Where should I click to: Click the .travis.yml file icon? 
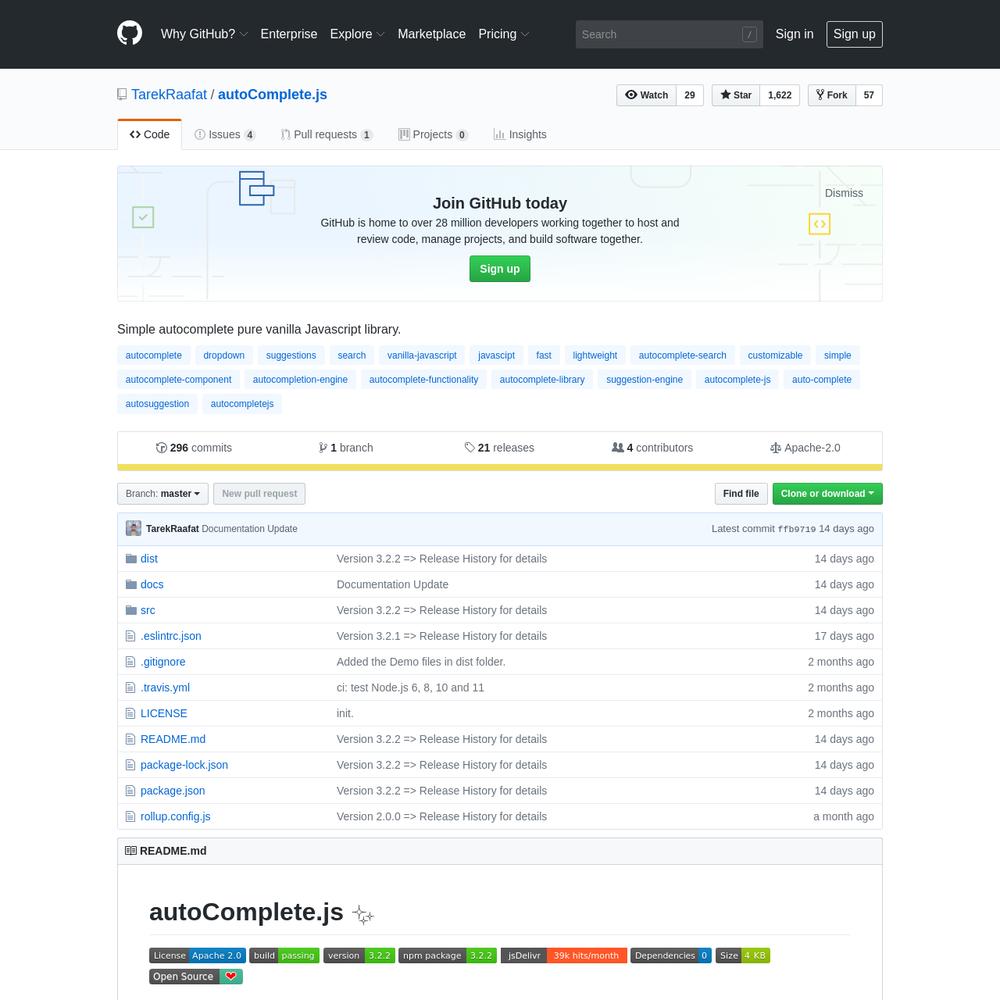pos(131,688)
